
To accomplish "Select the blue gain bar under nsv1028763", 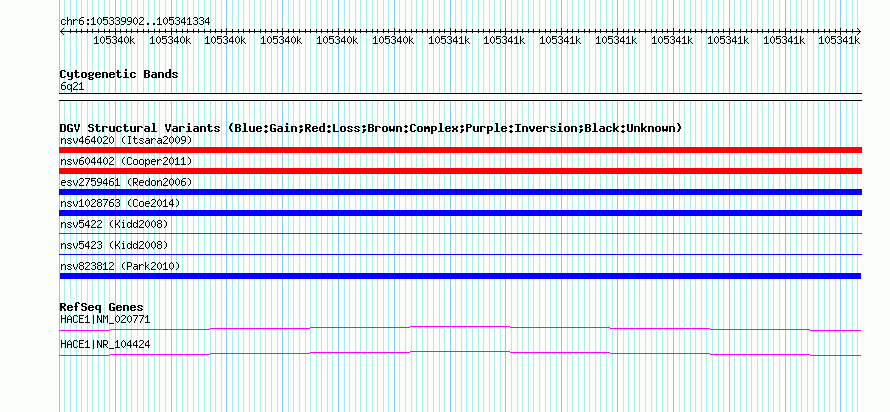I will (x=460, y=213).
